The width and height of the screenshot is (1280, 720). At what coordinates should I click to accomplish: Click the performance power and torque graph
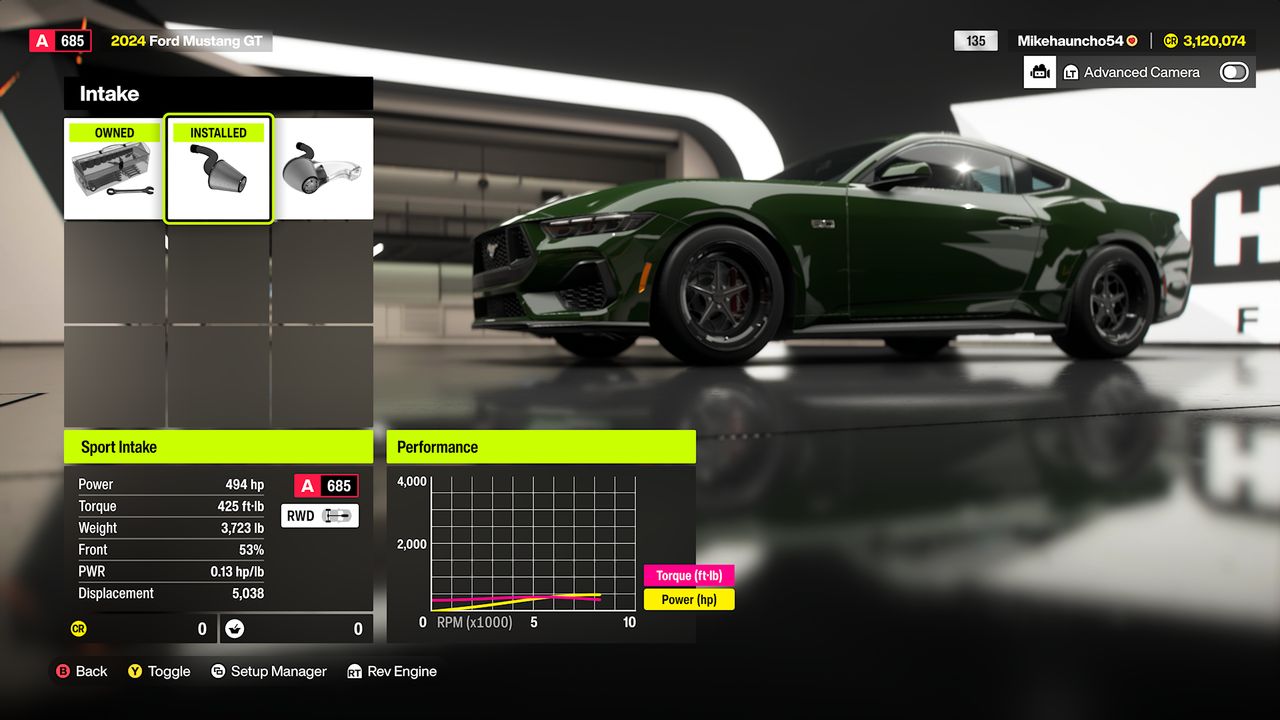533,543
